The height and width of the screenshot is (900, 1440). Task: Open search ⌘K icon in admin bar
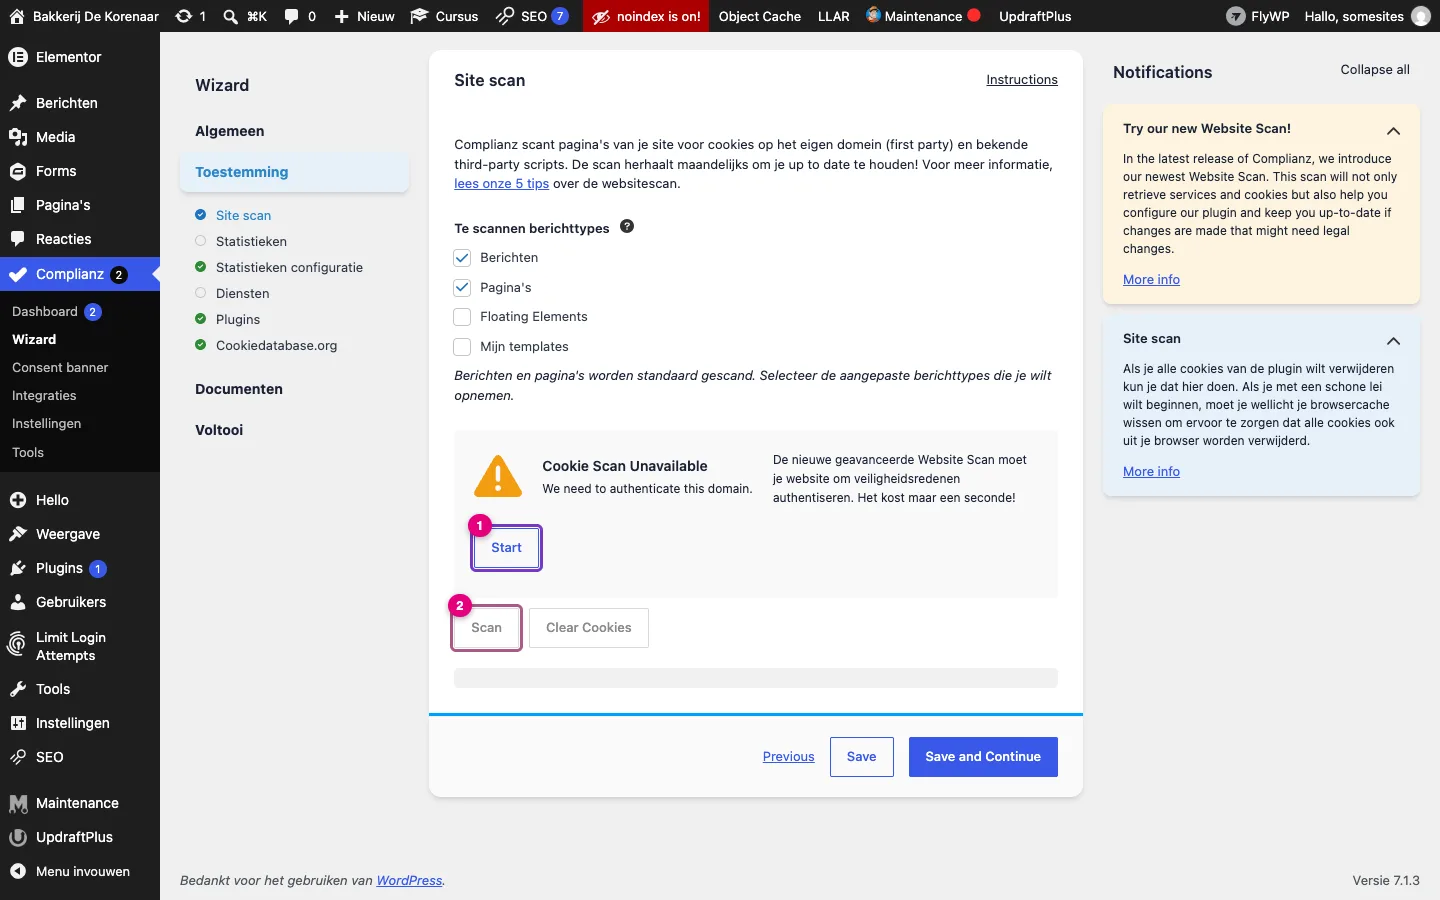pyautogui.click(x=231, y=16)
